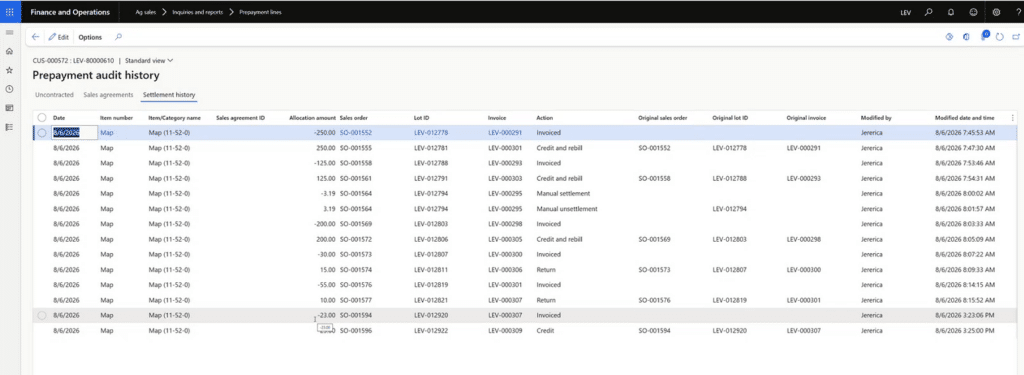Switch to Uncontracted tab
Image resolution: width=1024 pixels, height=375 pixels.
(x=54, y=95)
